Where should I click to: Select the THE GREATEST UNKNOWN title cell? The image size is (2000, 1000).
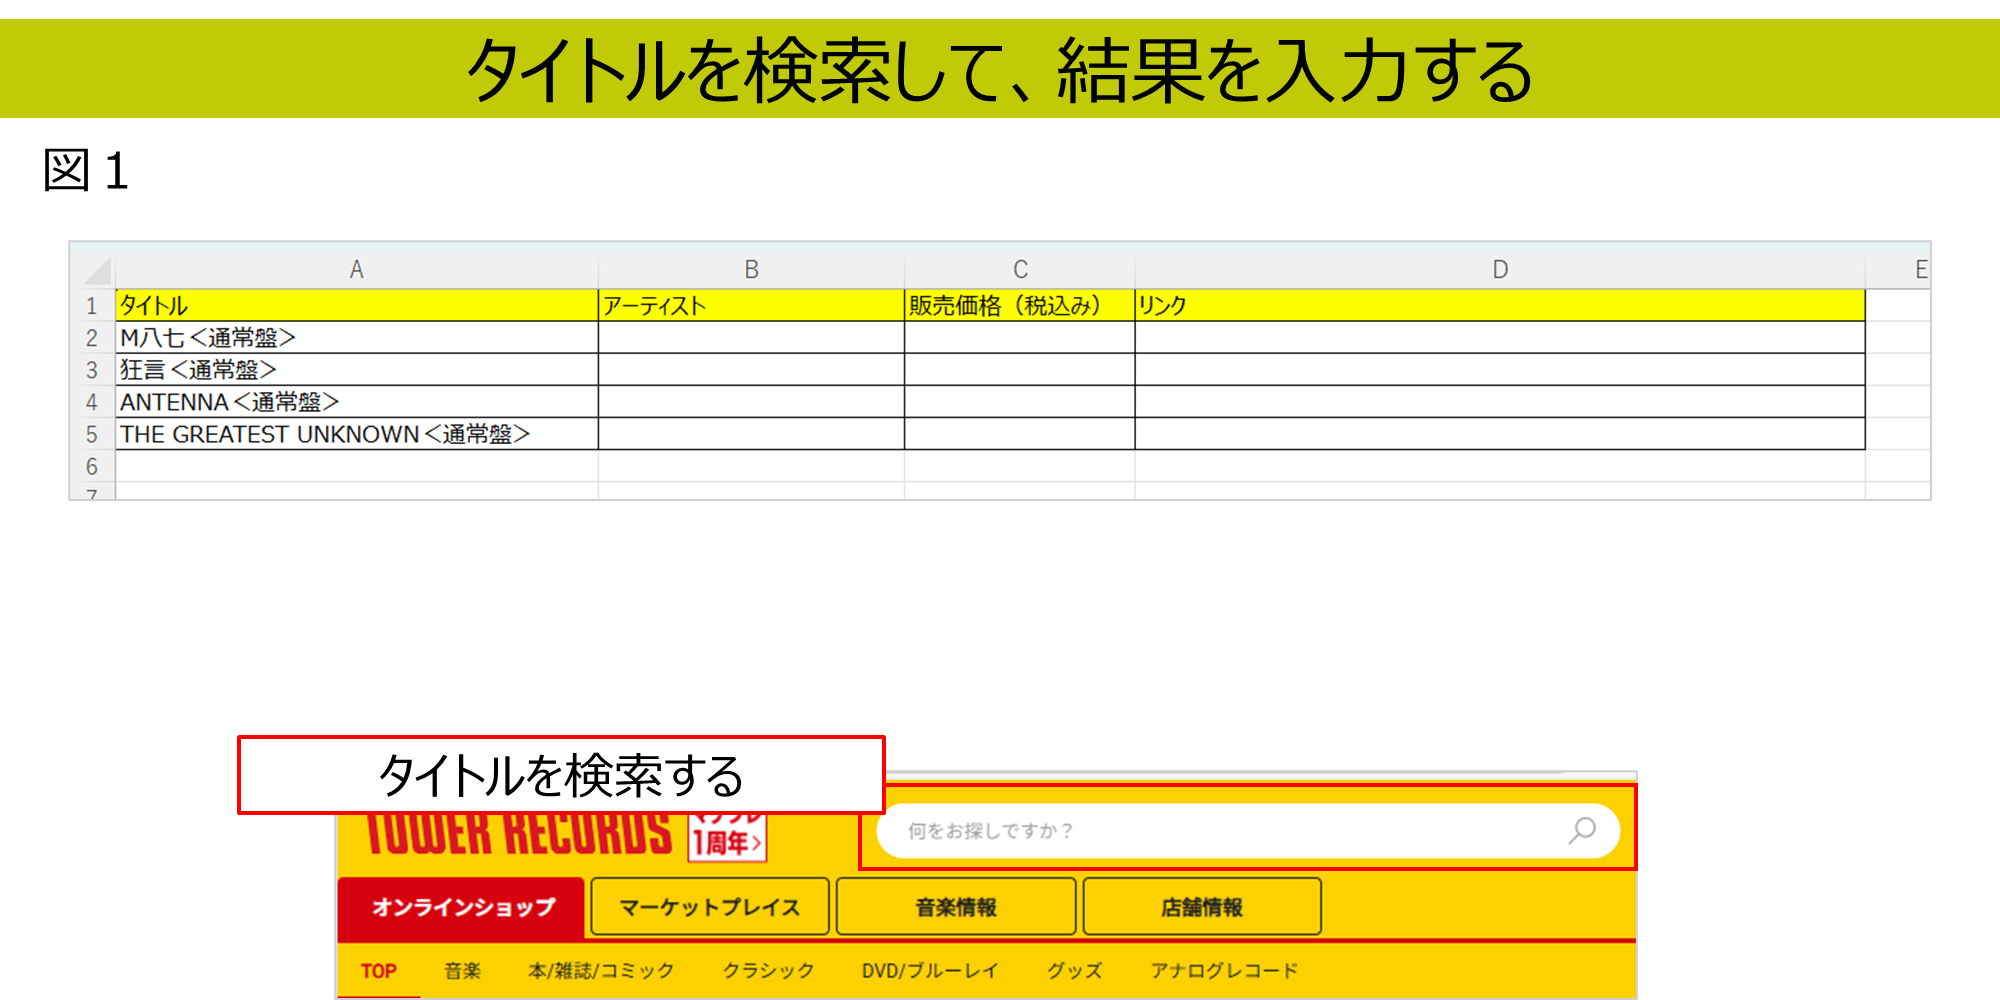click(x=356, y=434)
